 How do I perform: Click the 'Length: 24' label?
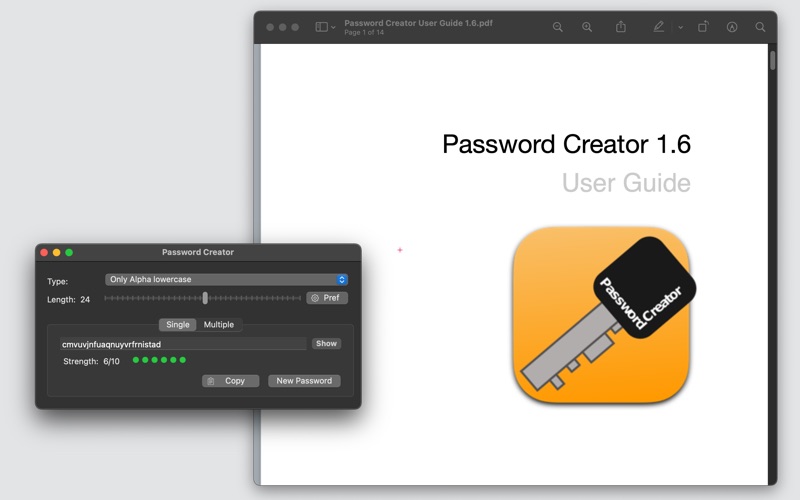pos(68,299)
